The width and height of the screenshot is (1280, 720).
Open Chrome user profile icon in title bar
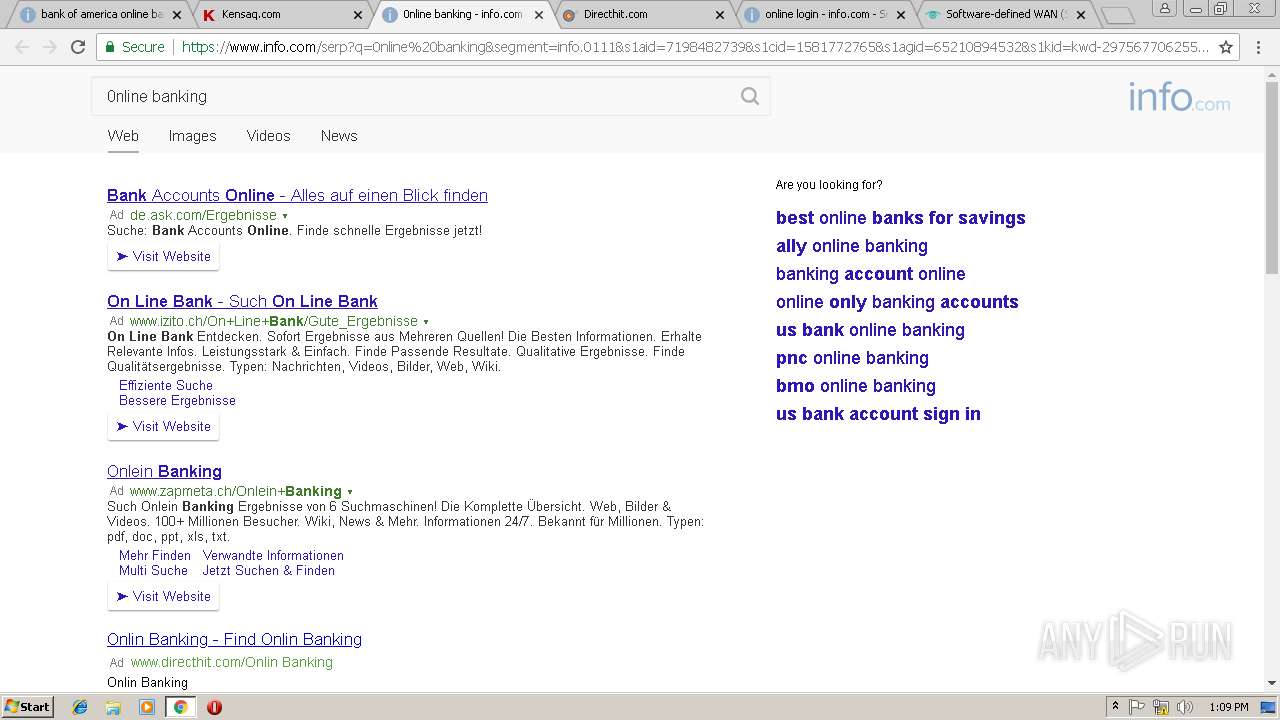point(1164,9)
